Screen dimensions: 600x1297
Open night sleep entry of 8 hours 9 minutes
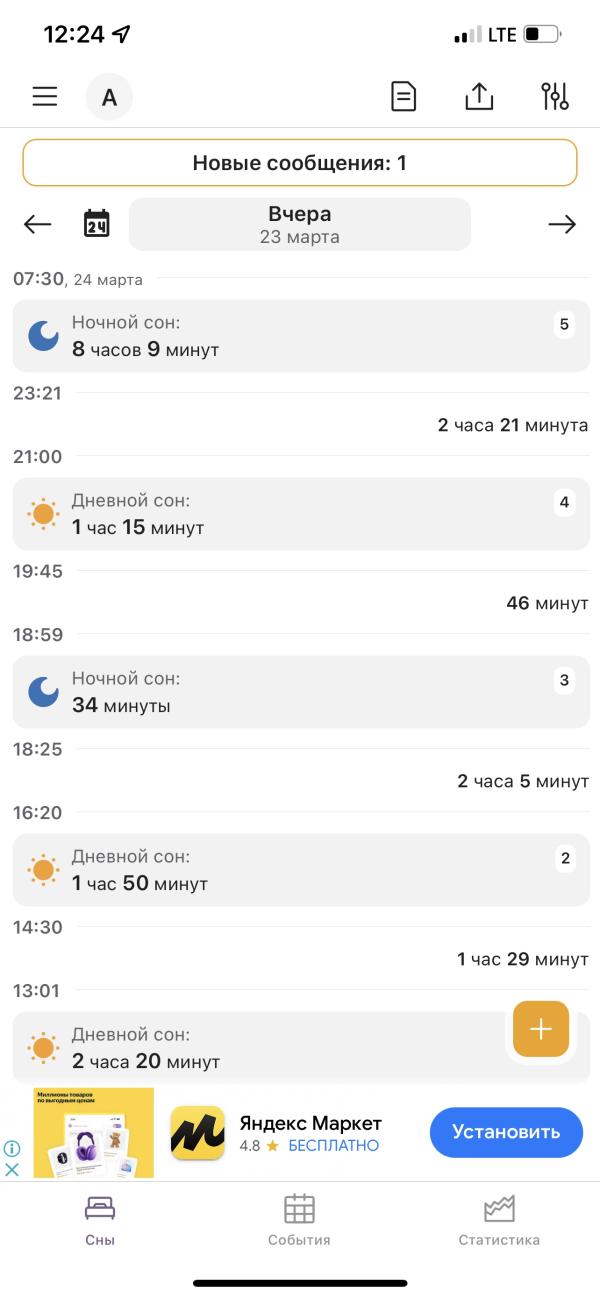pyautogui.click(x=300, y=336)
